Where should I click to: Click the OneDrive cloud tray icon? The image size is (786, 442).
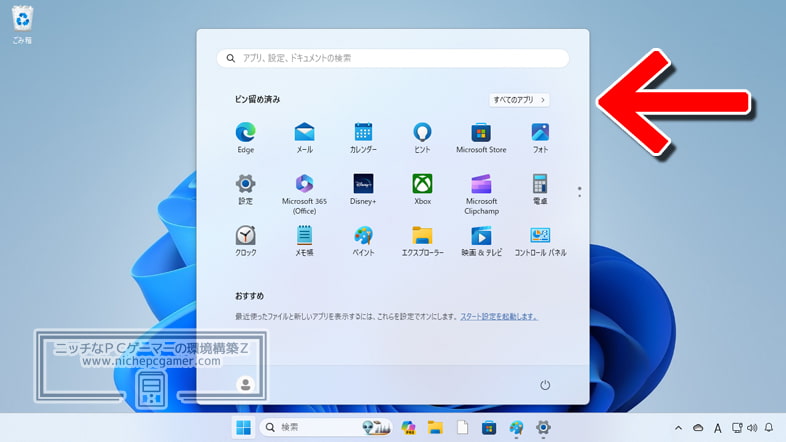click(698, 428)
